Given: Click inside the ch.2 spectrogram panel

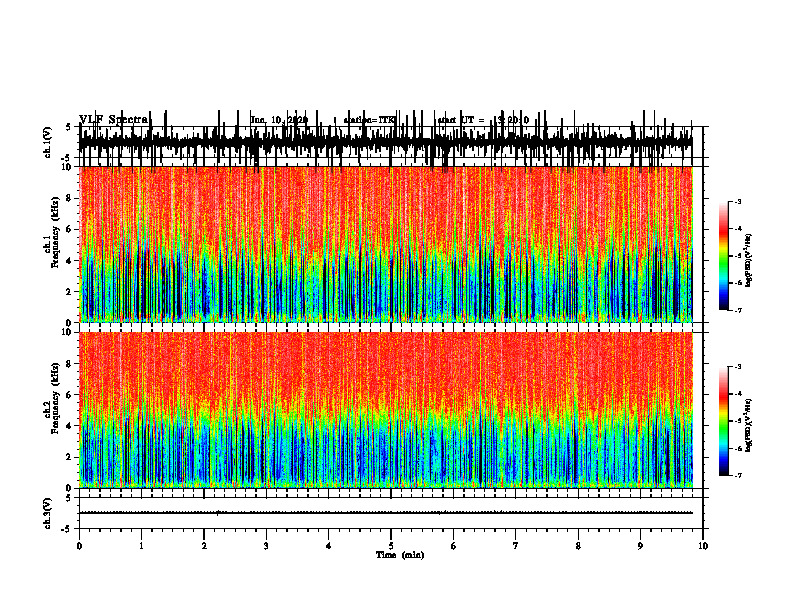Looking at the screenshot, I should 386,410.
